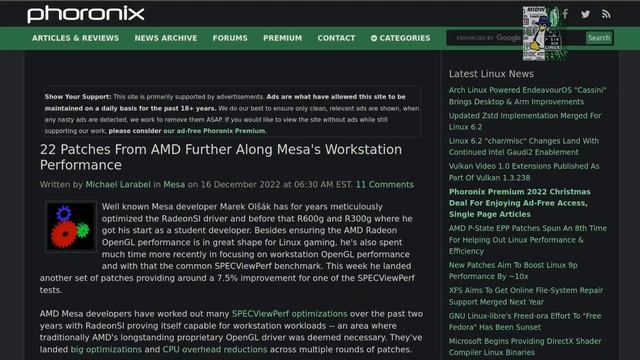Open the RSS feed icon

click(606, 14)
